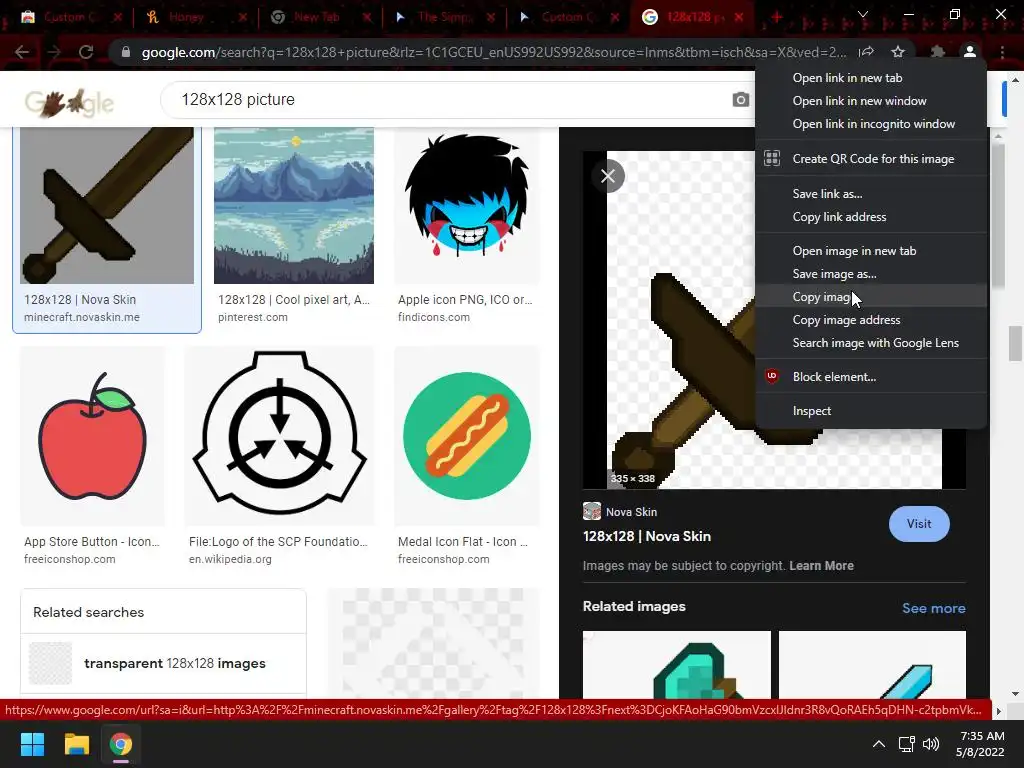Select Open image in new tab

[x=871, y=251]
